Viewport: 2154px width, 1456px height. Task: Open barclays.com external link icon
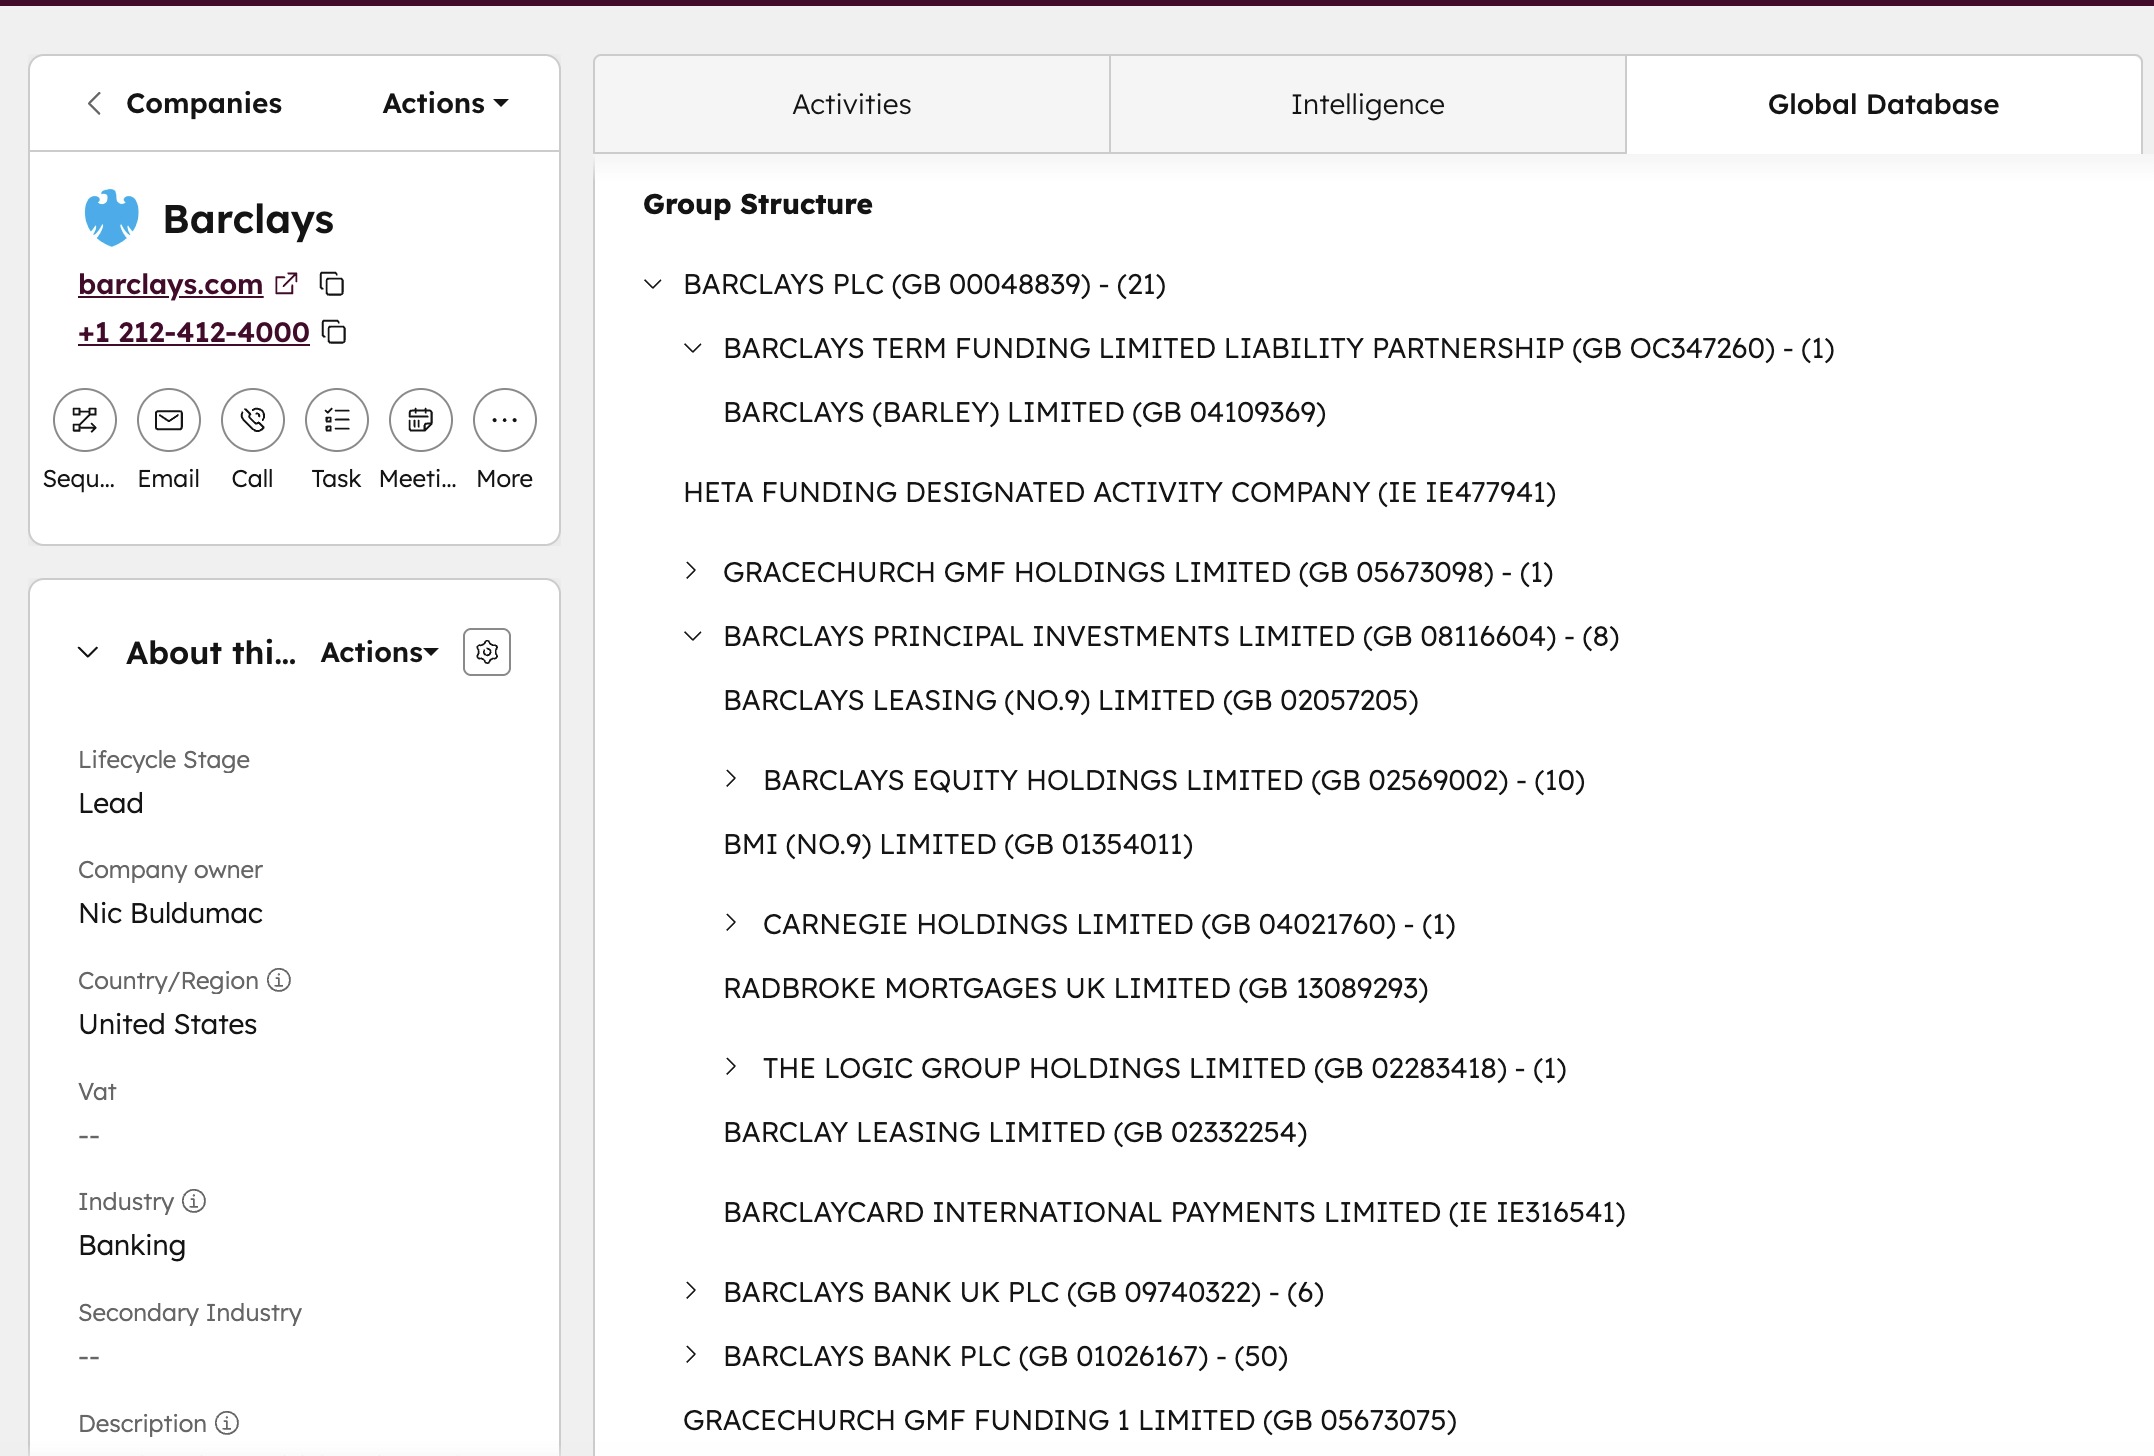(286, 284)
